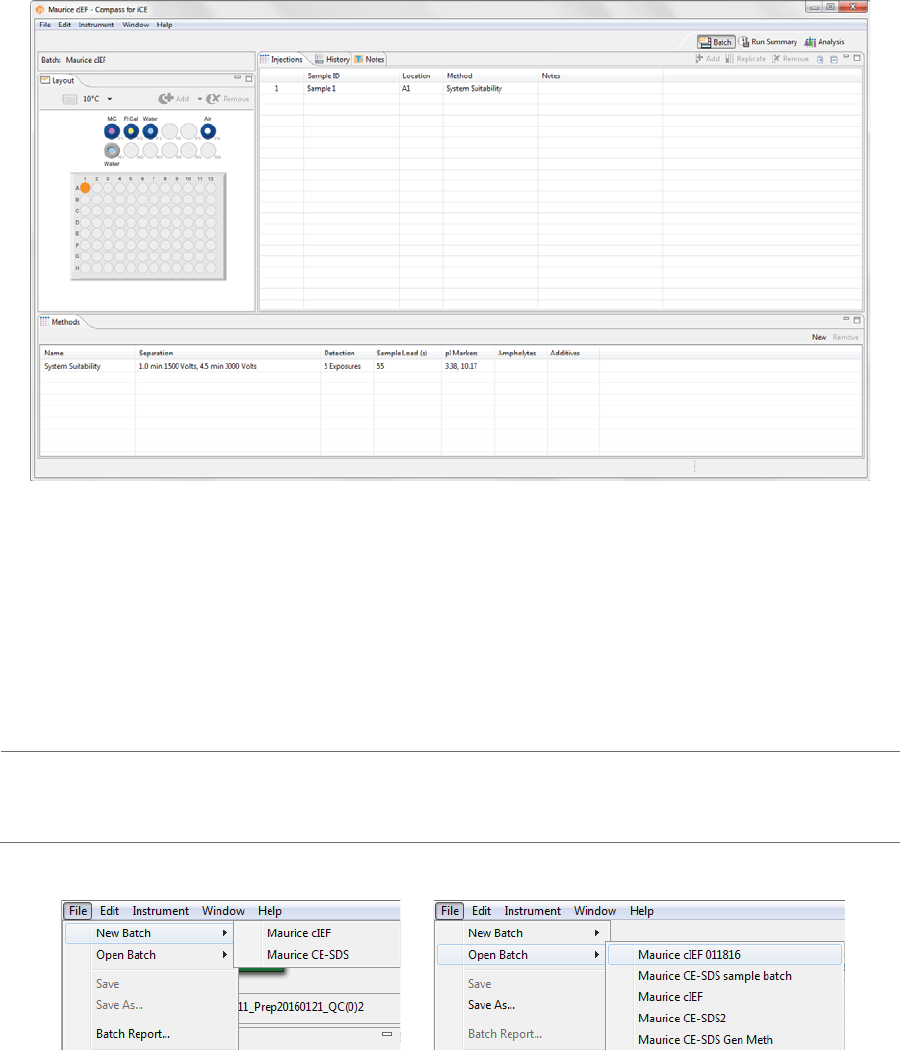Click Remove in the Methods pane
Image resolution: width=900 pixels, height=1050 pixels.
point(846,338)
